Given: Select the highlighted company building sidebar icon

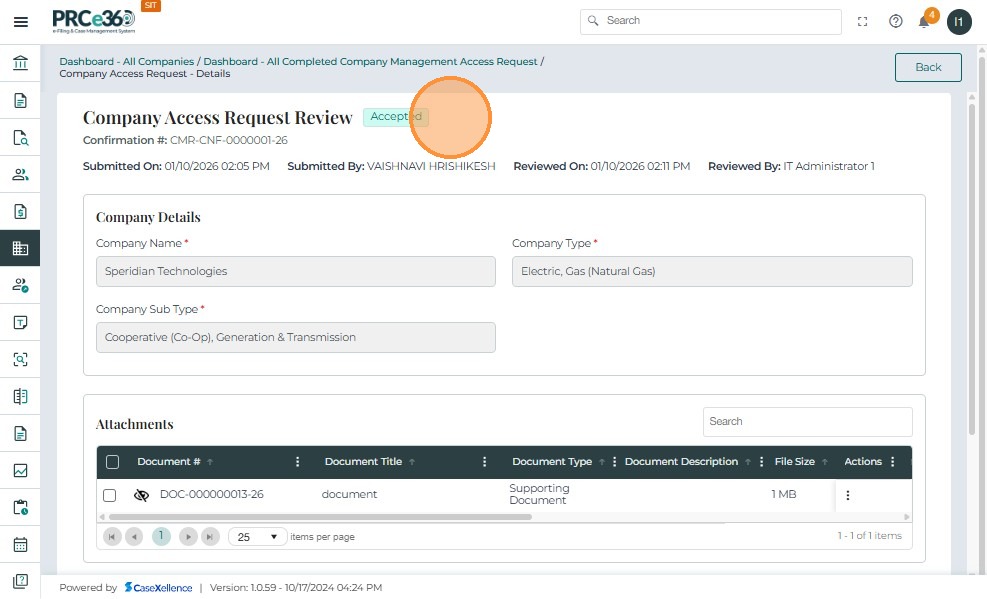Looking at the screenshot, I should (x=20, y=248).
